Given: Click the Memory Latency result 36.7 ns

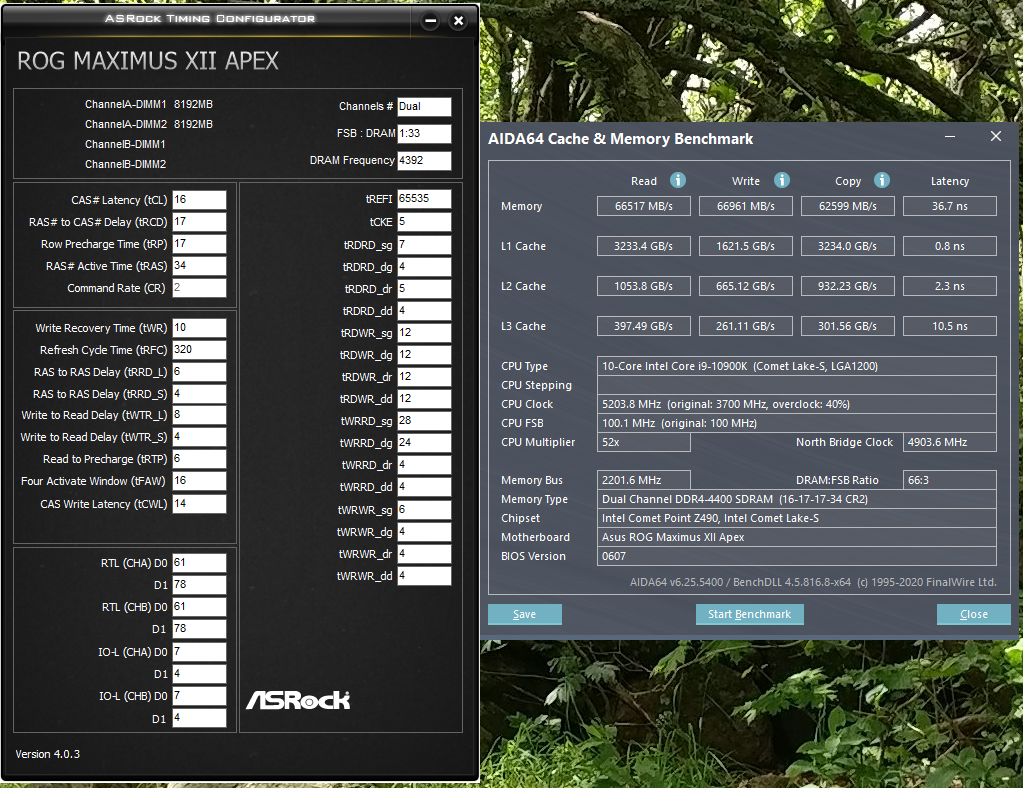Looking at the screenshot, I should pos(950,206).
